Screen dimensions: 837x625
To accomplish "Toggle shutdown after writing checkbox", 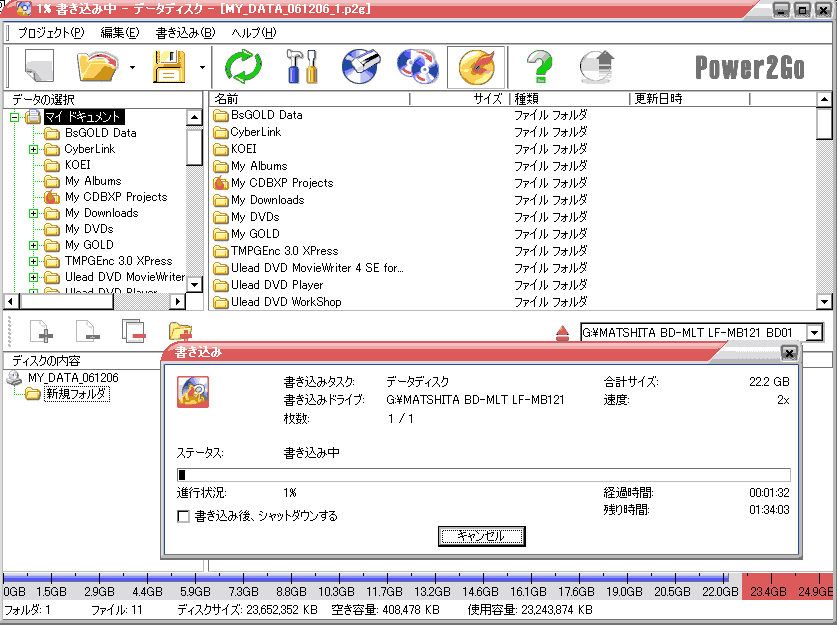I will pyautogui.click(x=183, y=516).
